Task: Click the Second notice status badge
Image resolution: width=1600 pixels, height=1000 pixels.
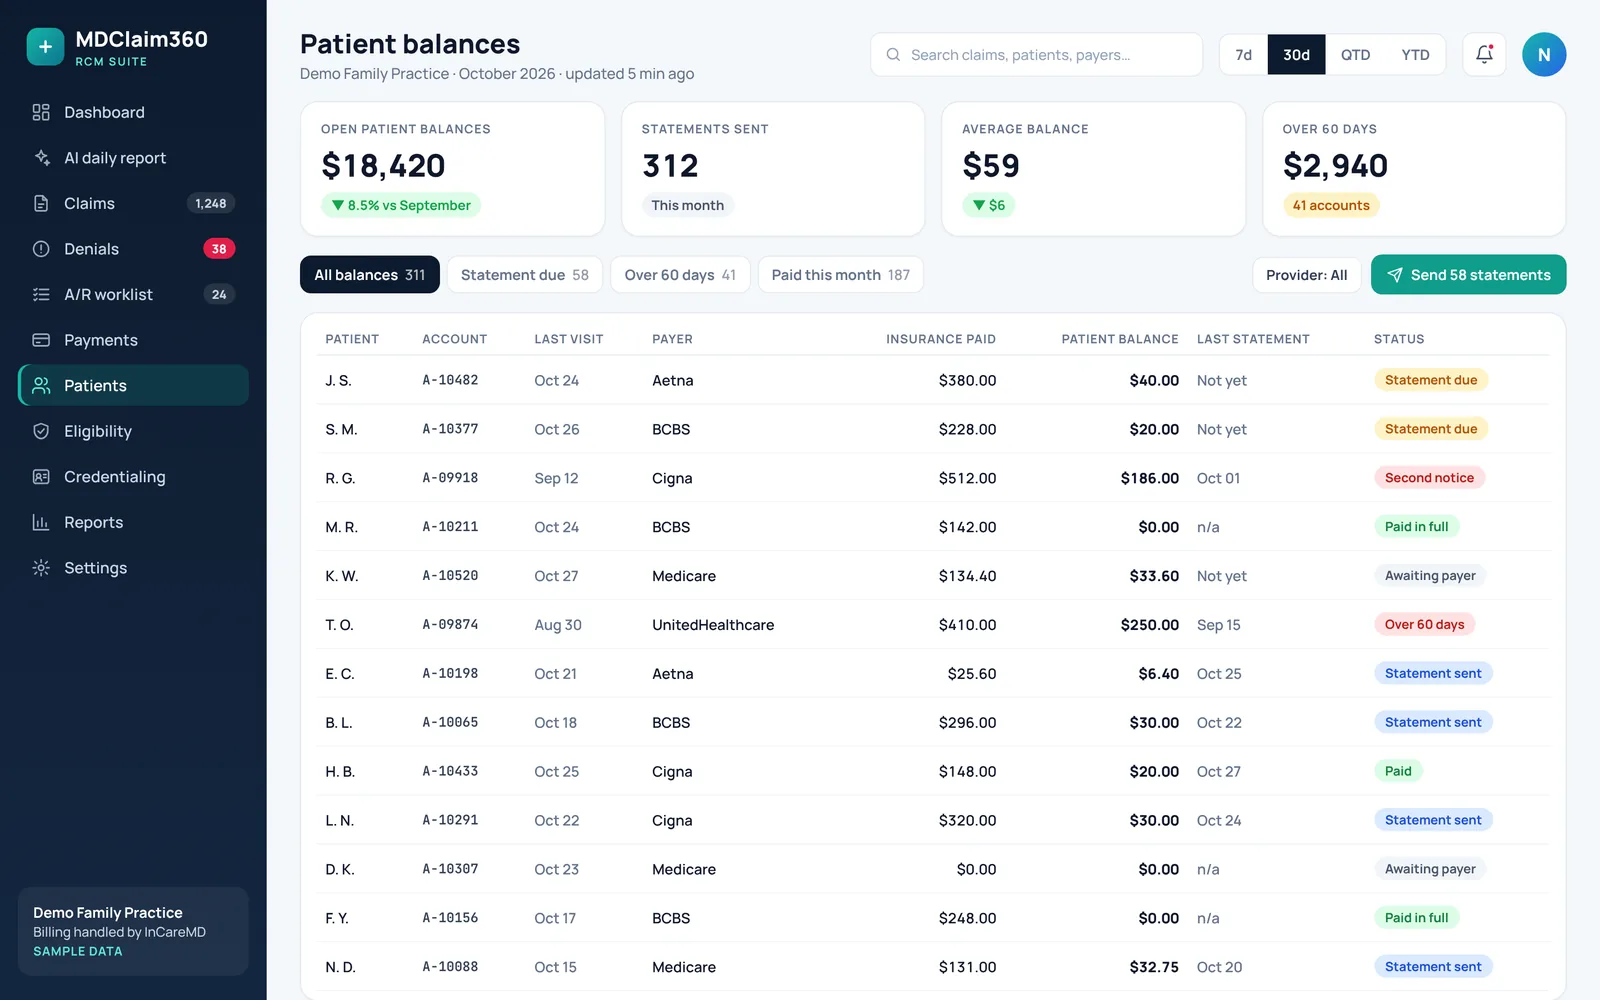Action: (x=1429, y=478)
